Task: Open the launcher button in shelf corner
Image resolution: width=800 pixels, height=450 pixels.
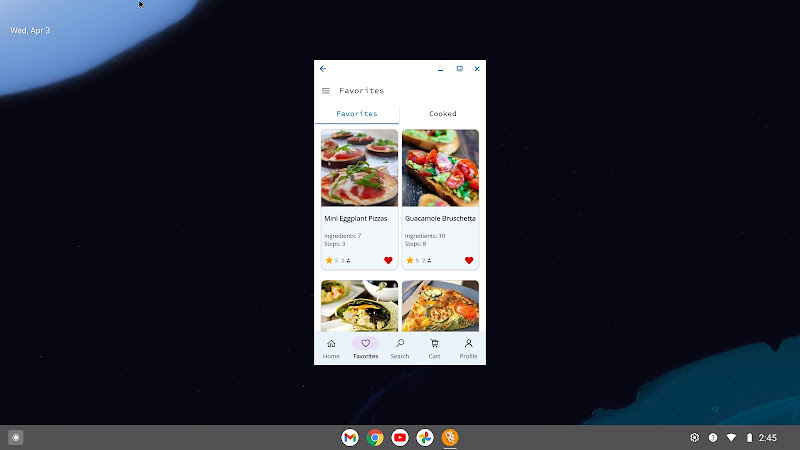Action: point(16,437)
